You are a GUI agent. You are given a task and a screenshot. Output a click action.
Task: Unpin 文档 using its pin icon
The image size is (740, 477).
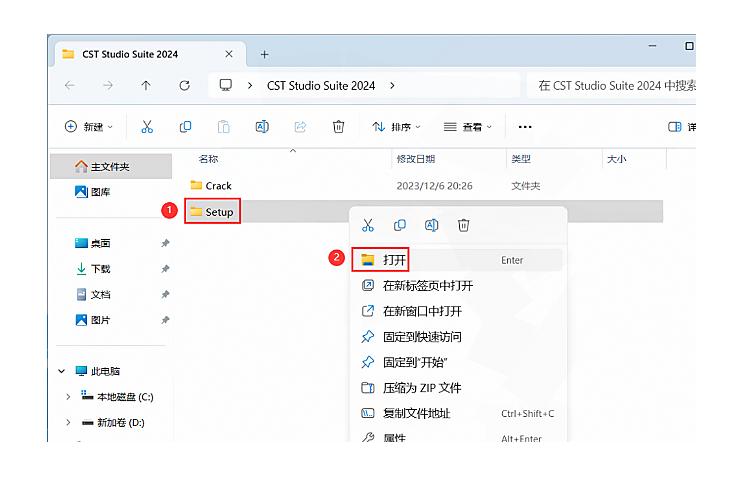(165, 294)
